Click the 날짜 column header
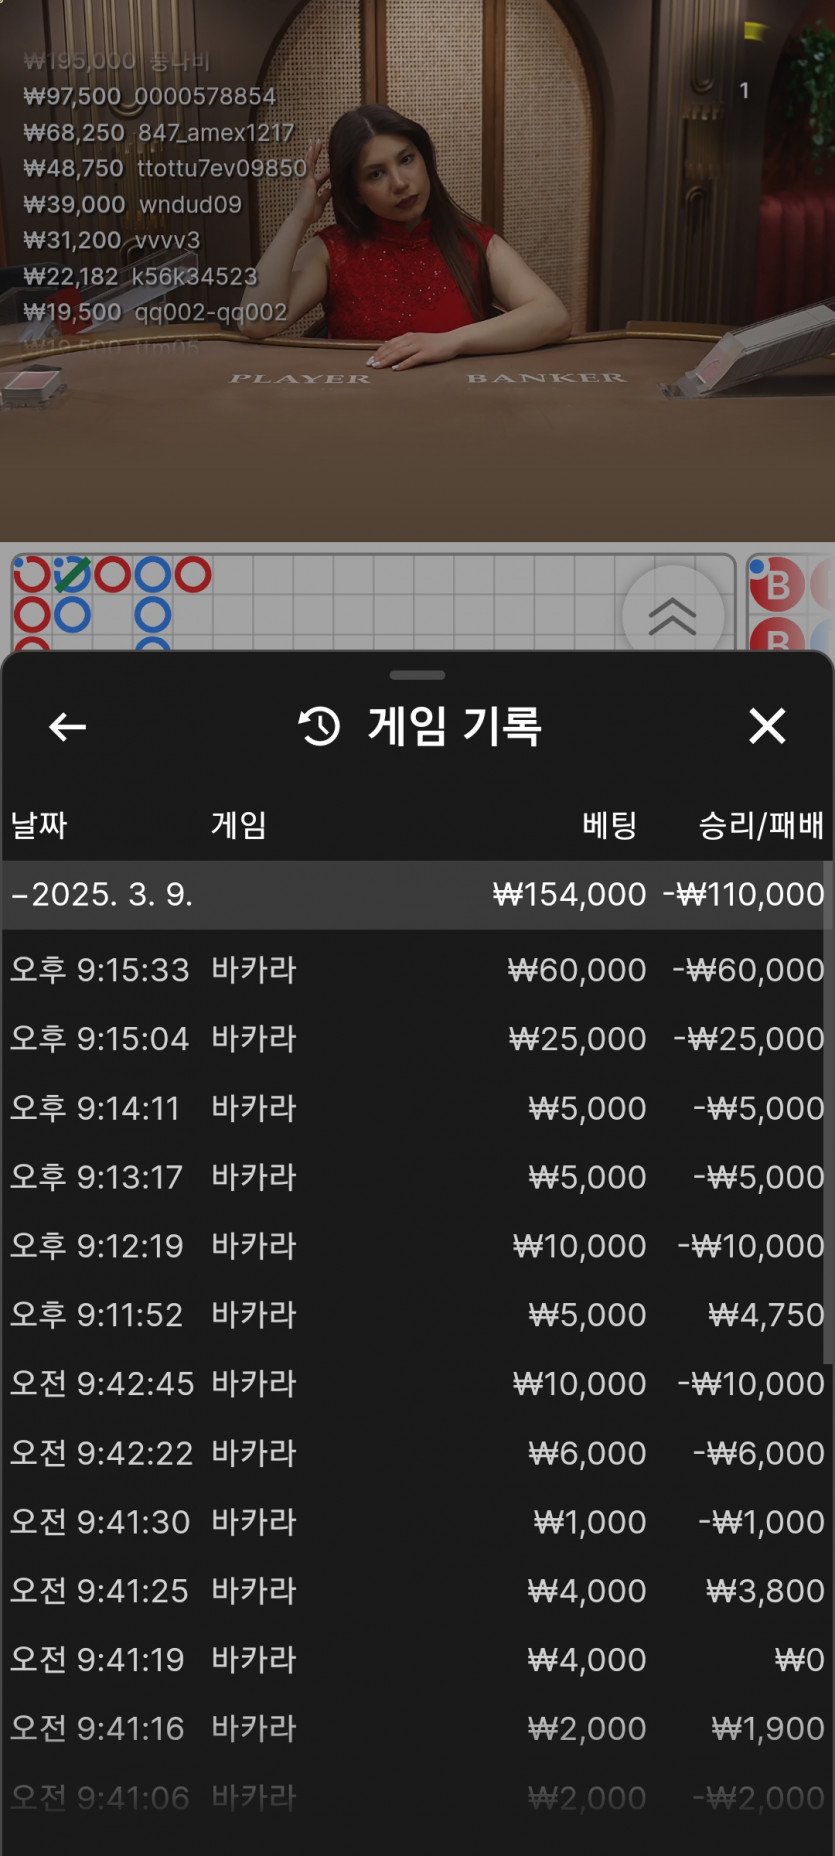This screenshot has height=1856, width=835. (39, 825)
